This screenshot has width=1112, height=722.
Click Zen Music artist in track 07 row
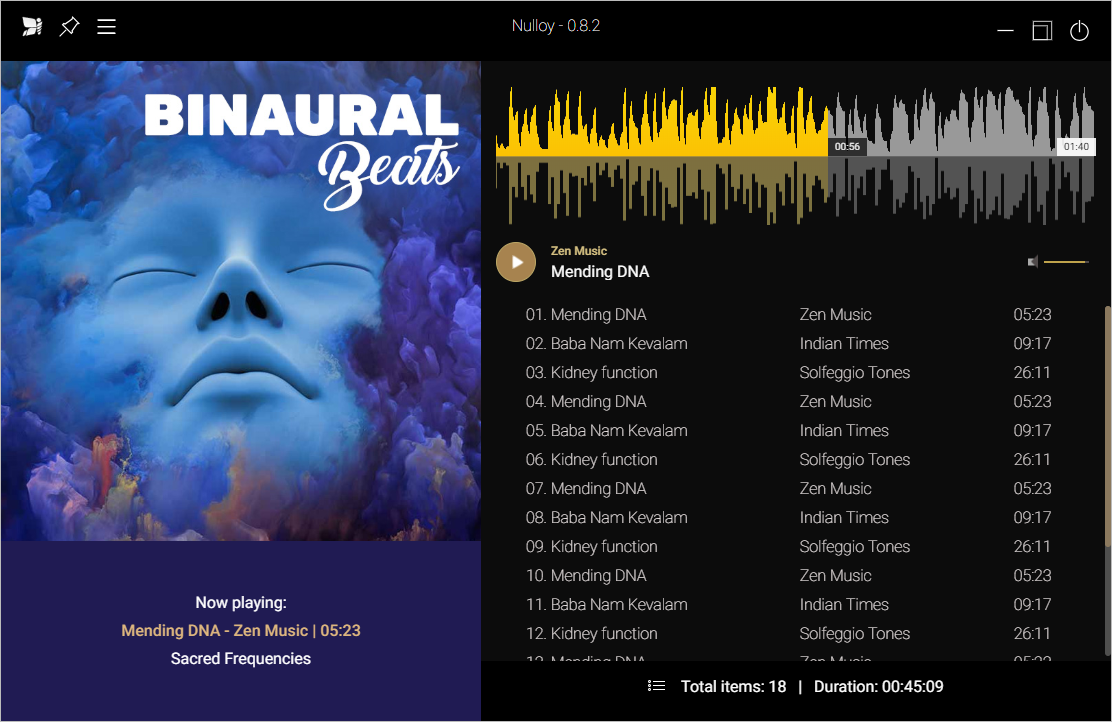point(835,489)
